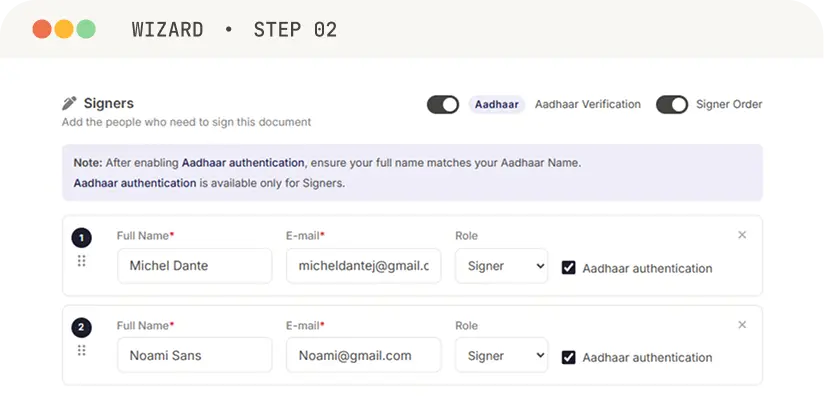Click the E-mail field with micheldantej@gmail
824x416 pixels.
(x=364, y=266)
